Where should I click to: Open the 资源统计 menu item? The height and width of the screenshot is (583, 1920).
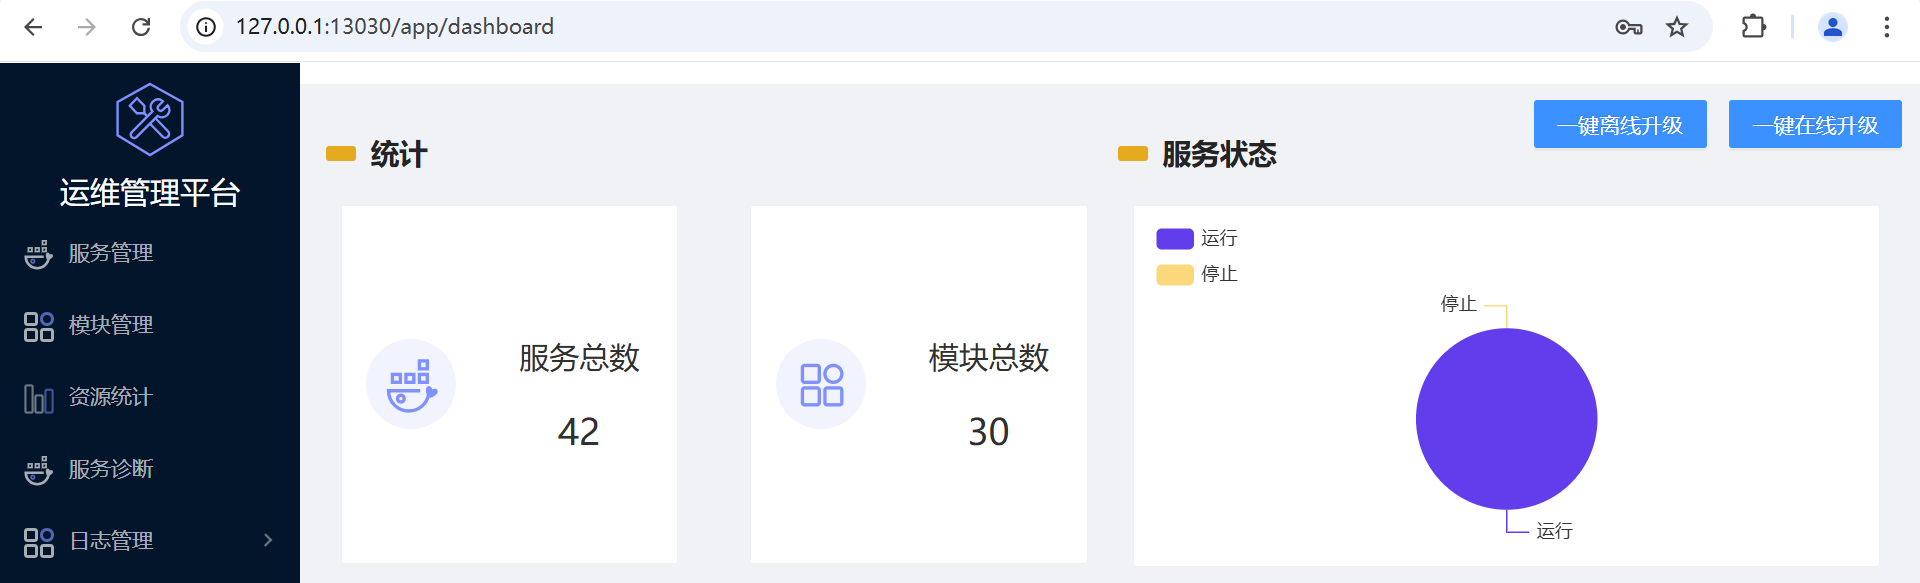pos(110,397)
